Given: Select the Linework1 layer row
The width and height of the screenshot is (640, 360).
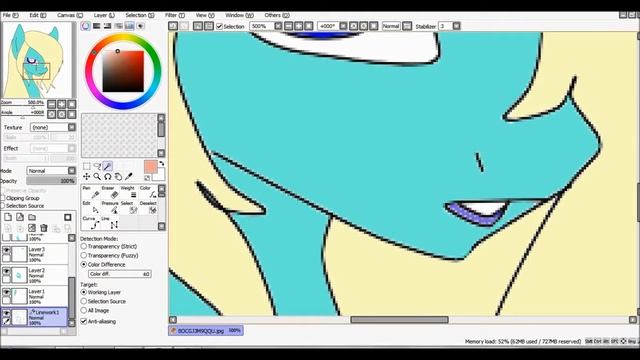Looking at the screenshot, I should [x=35, y=317].
